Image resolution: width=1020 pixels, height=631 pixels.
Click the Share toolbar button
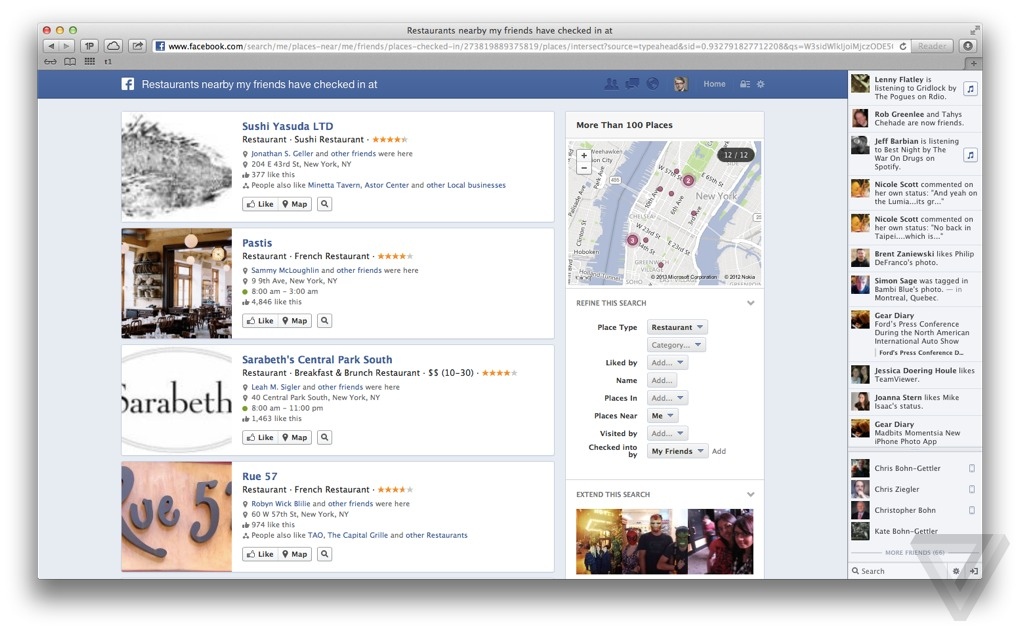[x=137, y=46]
